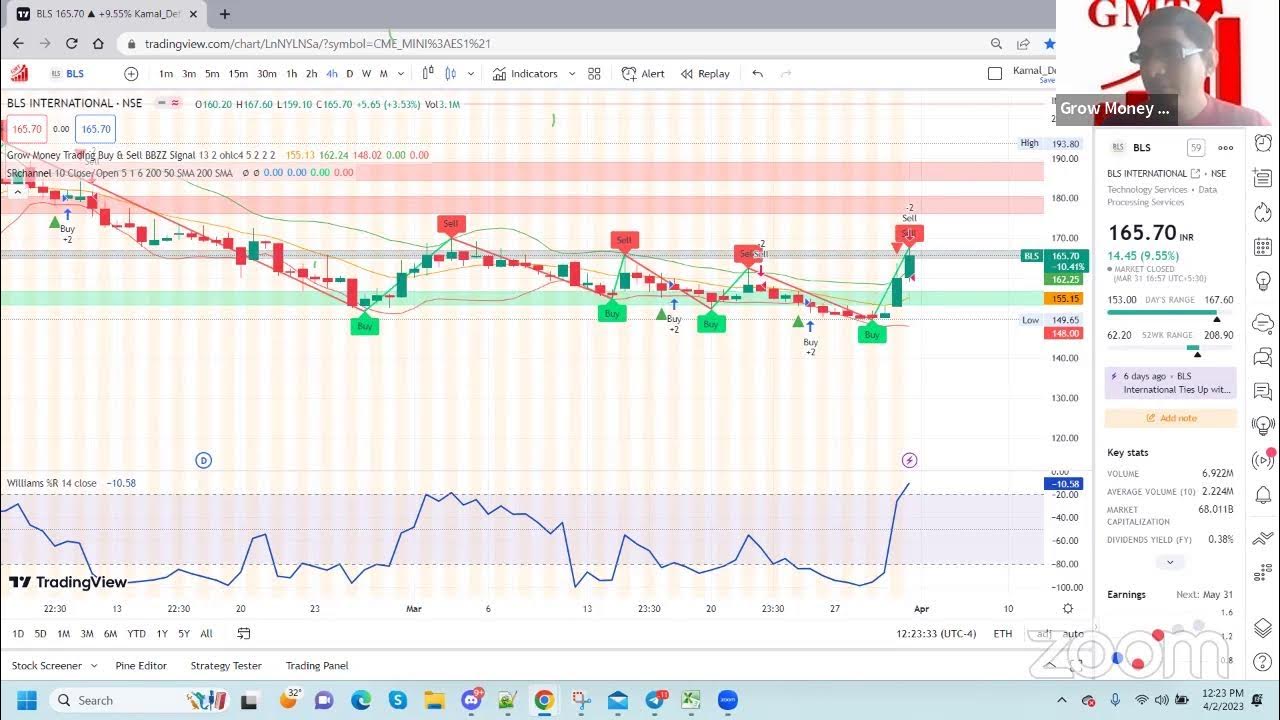
Task: Select the 1m timeframe
Action: 166,74
